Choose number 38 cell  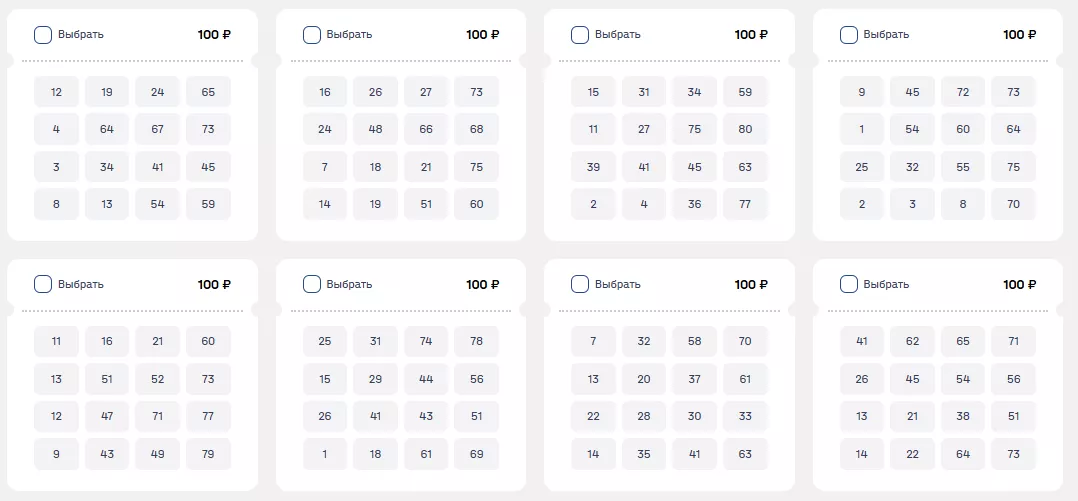tap(963, 416)
